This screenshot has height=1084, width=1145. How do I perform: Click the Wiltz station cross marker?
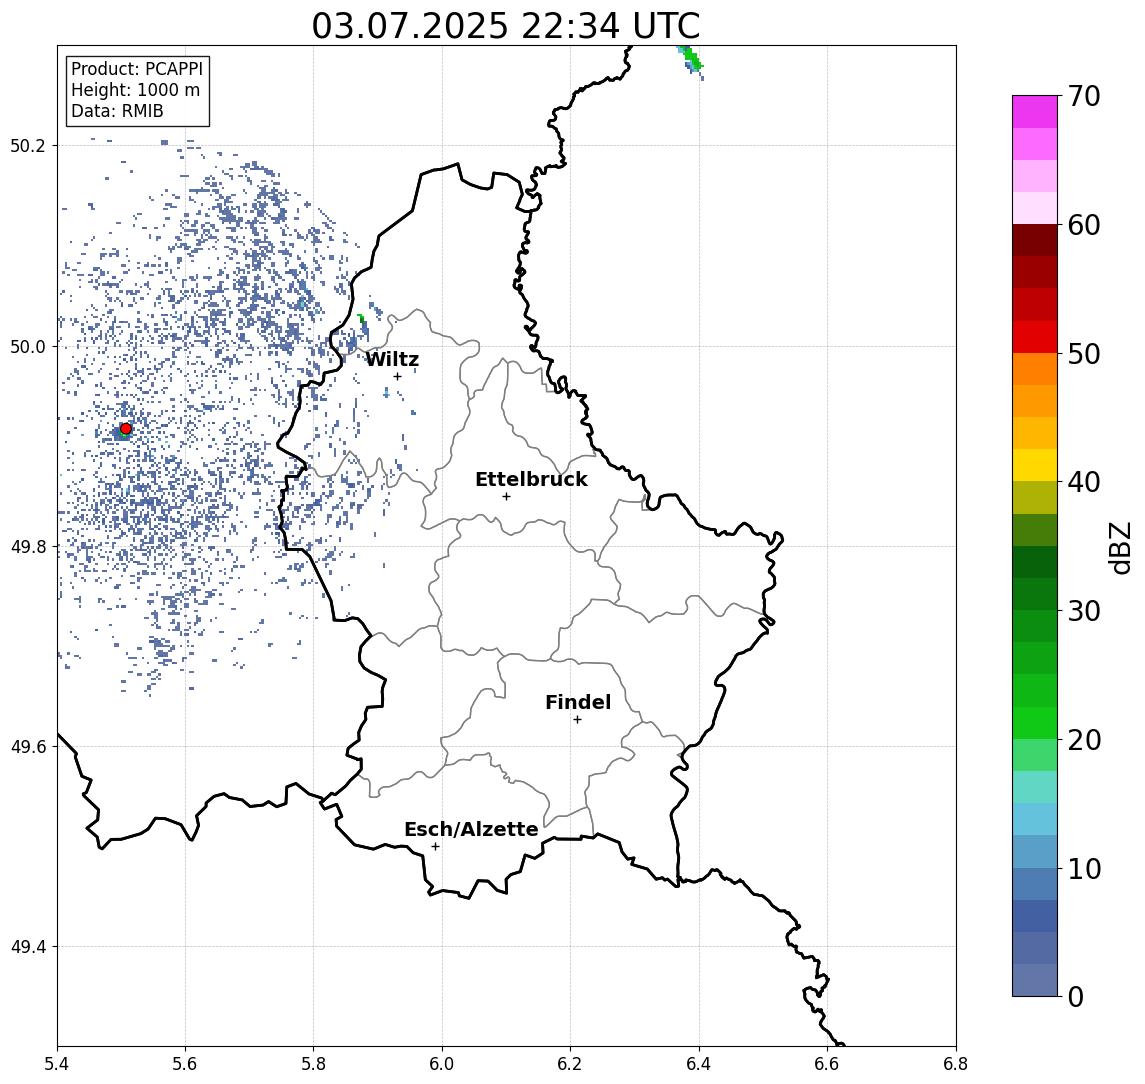click(397, 377)
